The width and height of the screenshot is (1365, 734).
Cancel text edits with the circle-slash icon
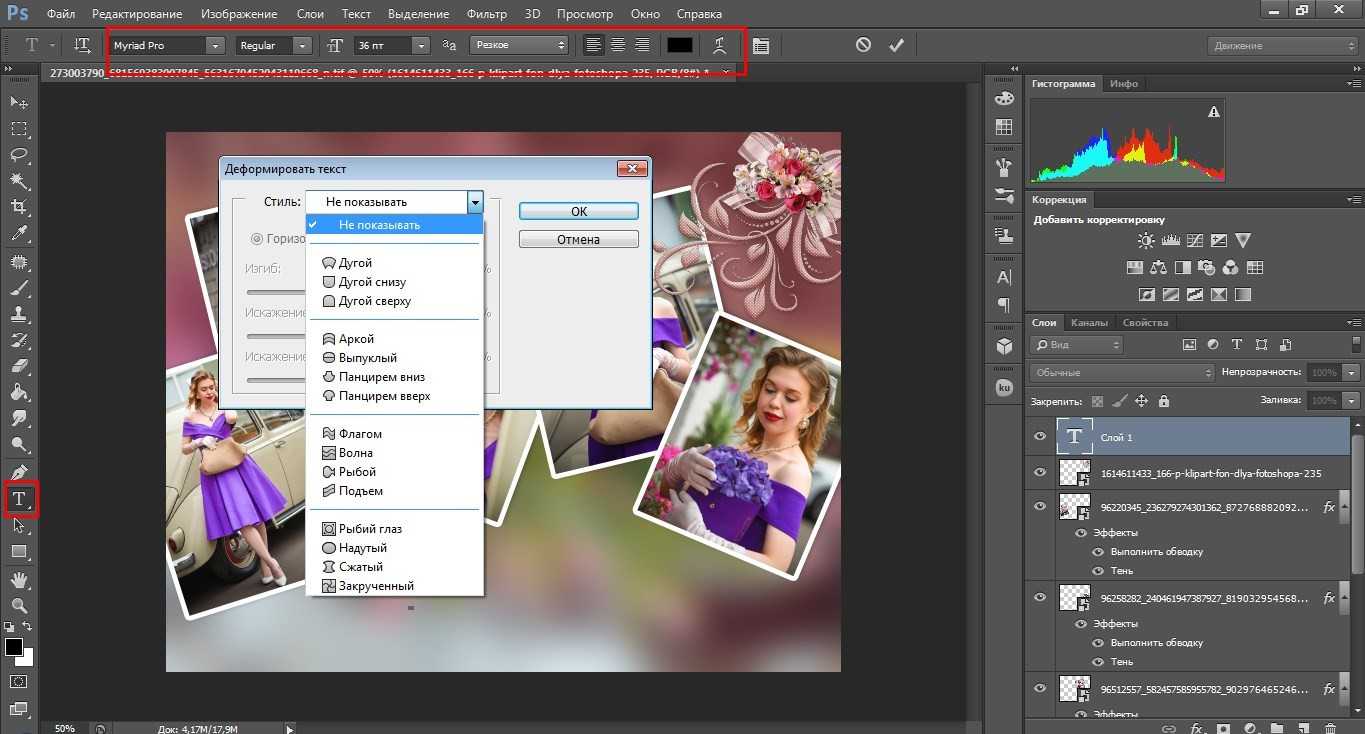pos(863,45)
